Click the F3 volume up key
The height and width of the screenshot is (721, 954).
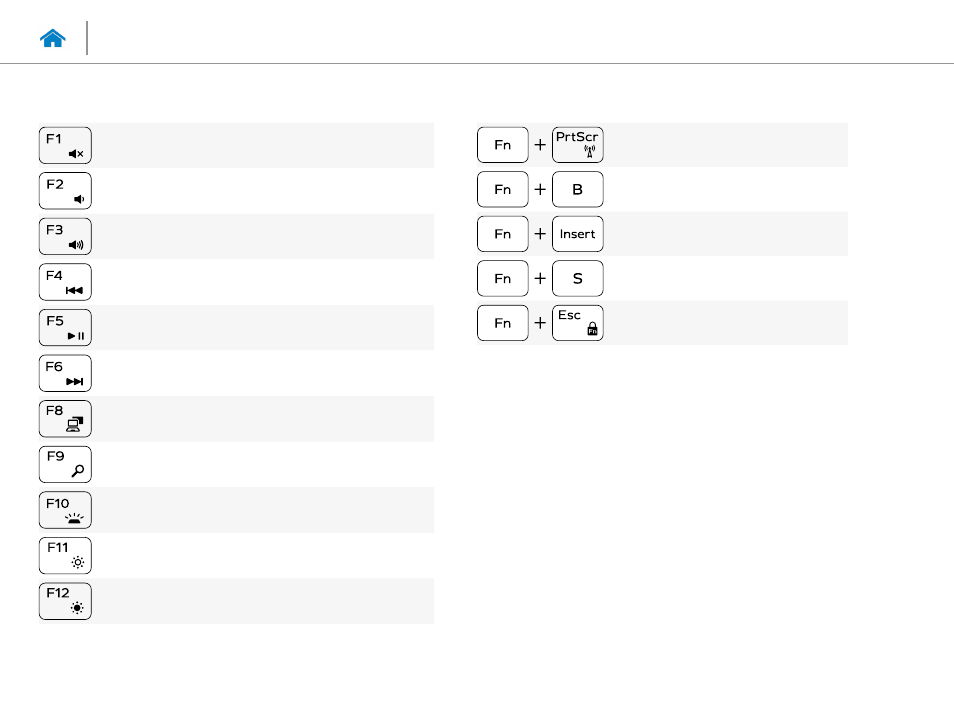click(65, 237)
